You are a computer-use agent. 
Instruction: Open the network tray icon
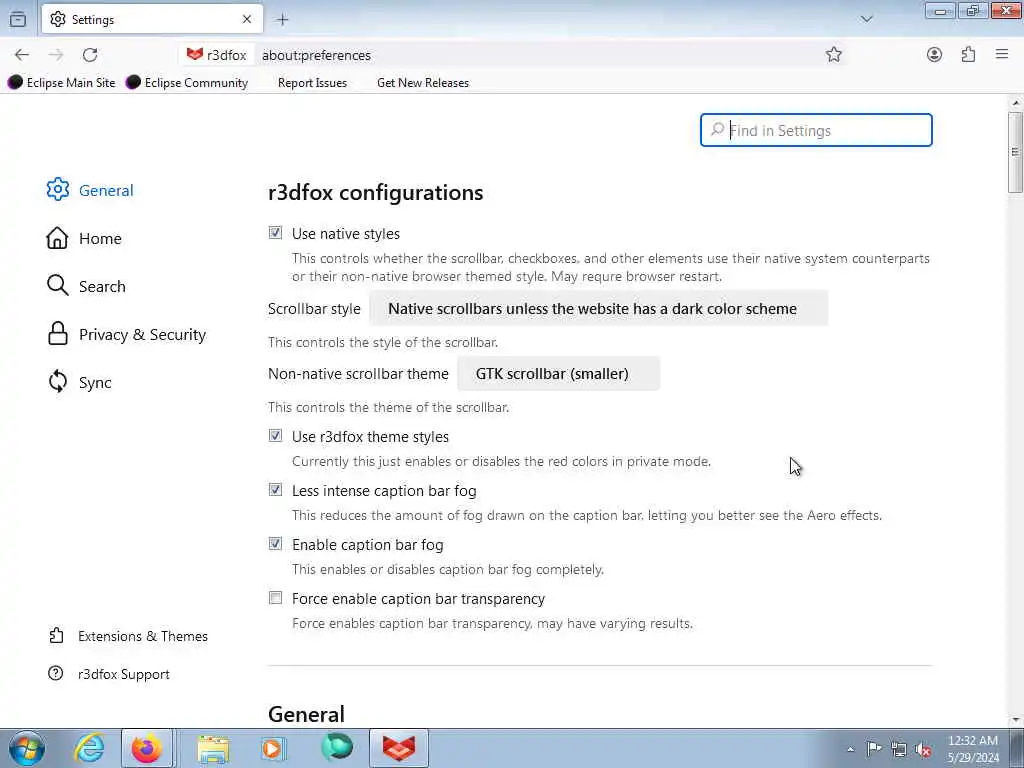pos(899,749)
